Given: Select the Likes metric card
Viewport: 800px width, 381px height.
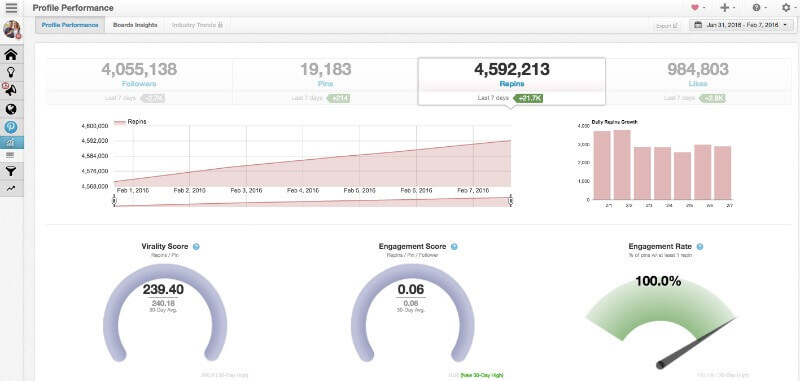Looking at the screenshot, I should [698, 81].
